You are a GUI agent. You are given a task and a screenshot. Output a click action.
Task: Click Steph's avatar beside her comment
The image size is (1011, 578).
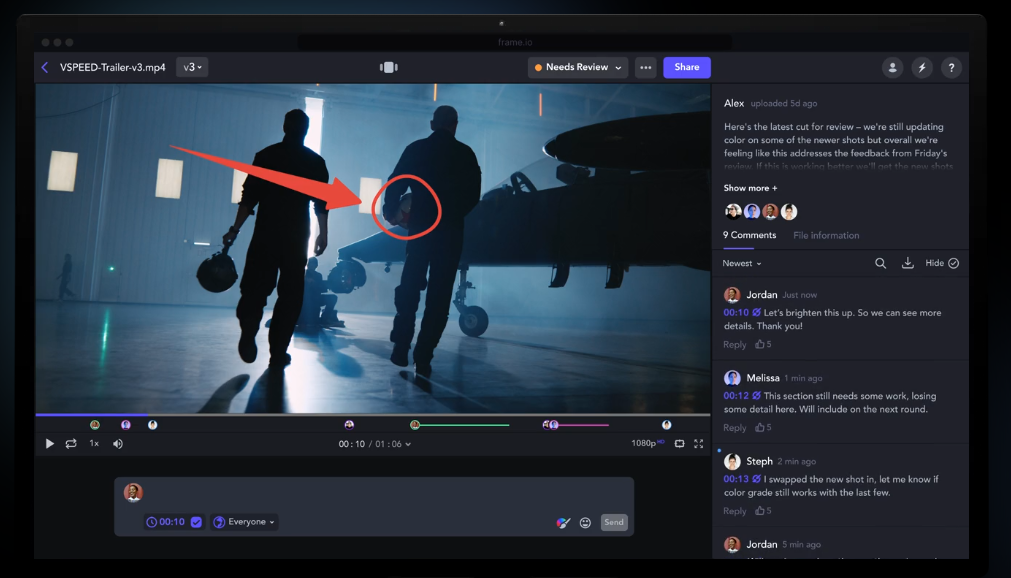(732, 461)
